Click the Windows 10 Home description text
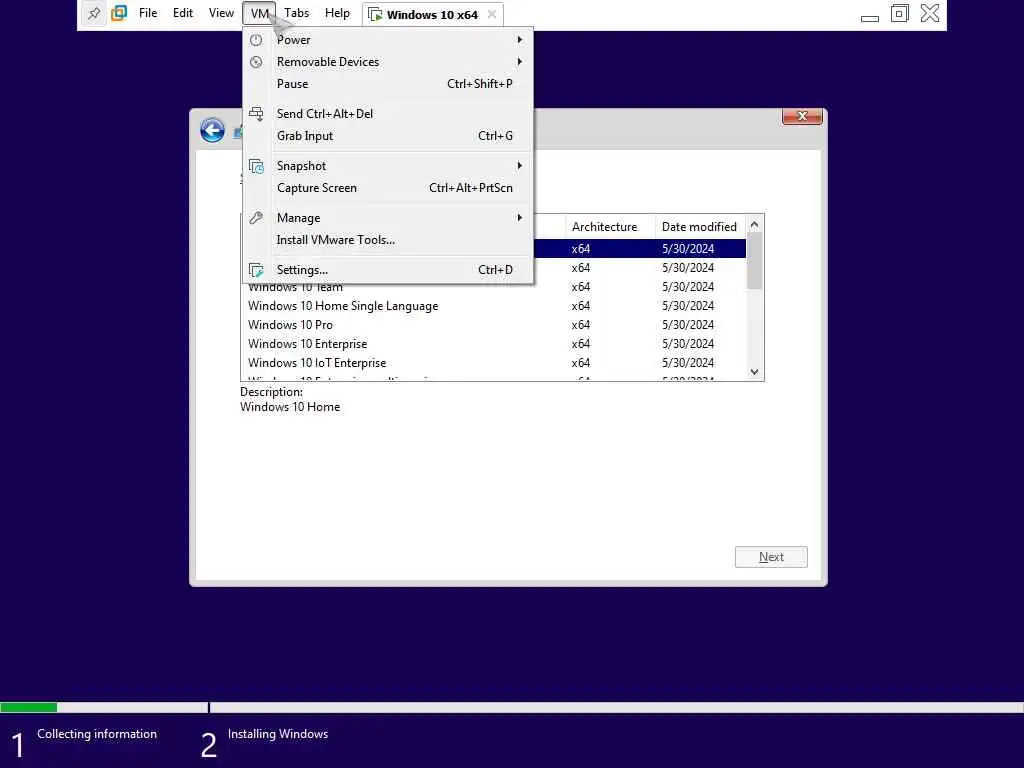The image size is (1024, 768). [x=290, y=407]
